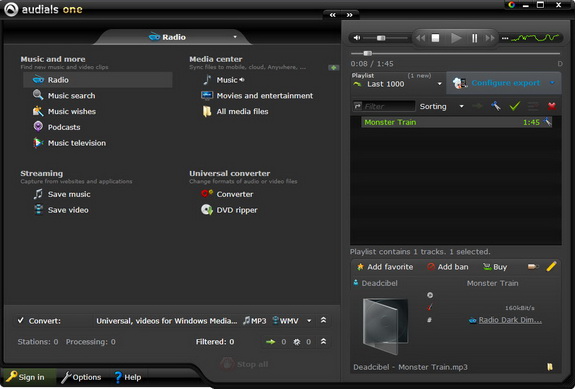Click folder icon next to Monster Train.mp3
This screenshot has height=389, width=575.
550,367
